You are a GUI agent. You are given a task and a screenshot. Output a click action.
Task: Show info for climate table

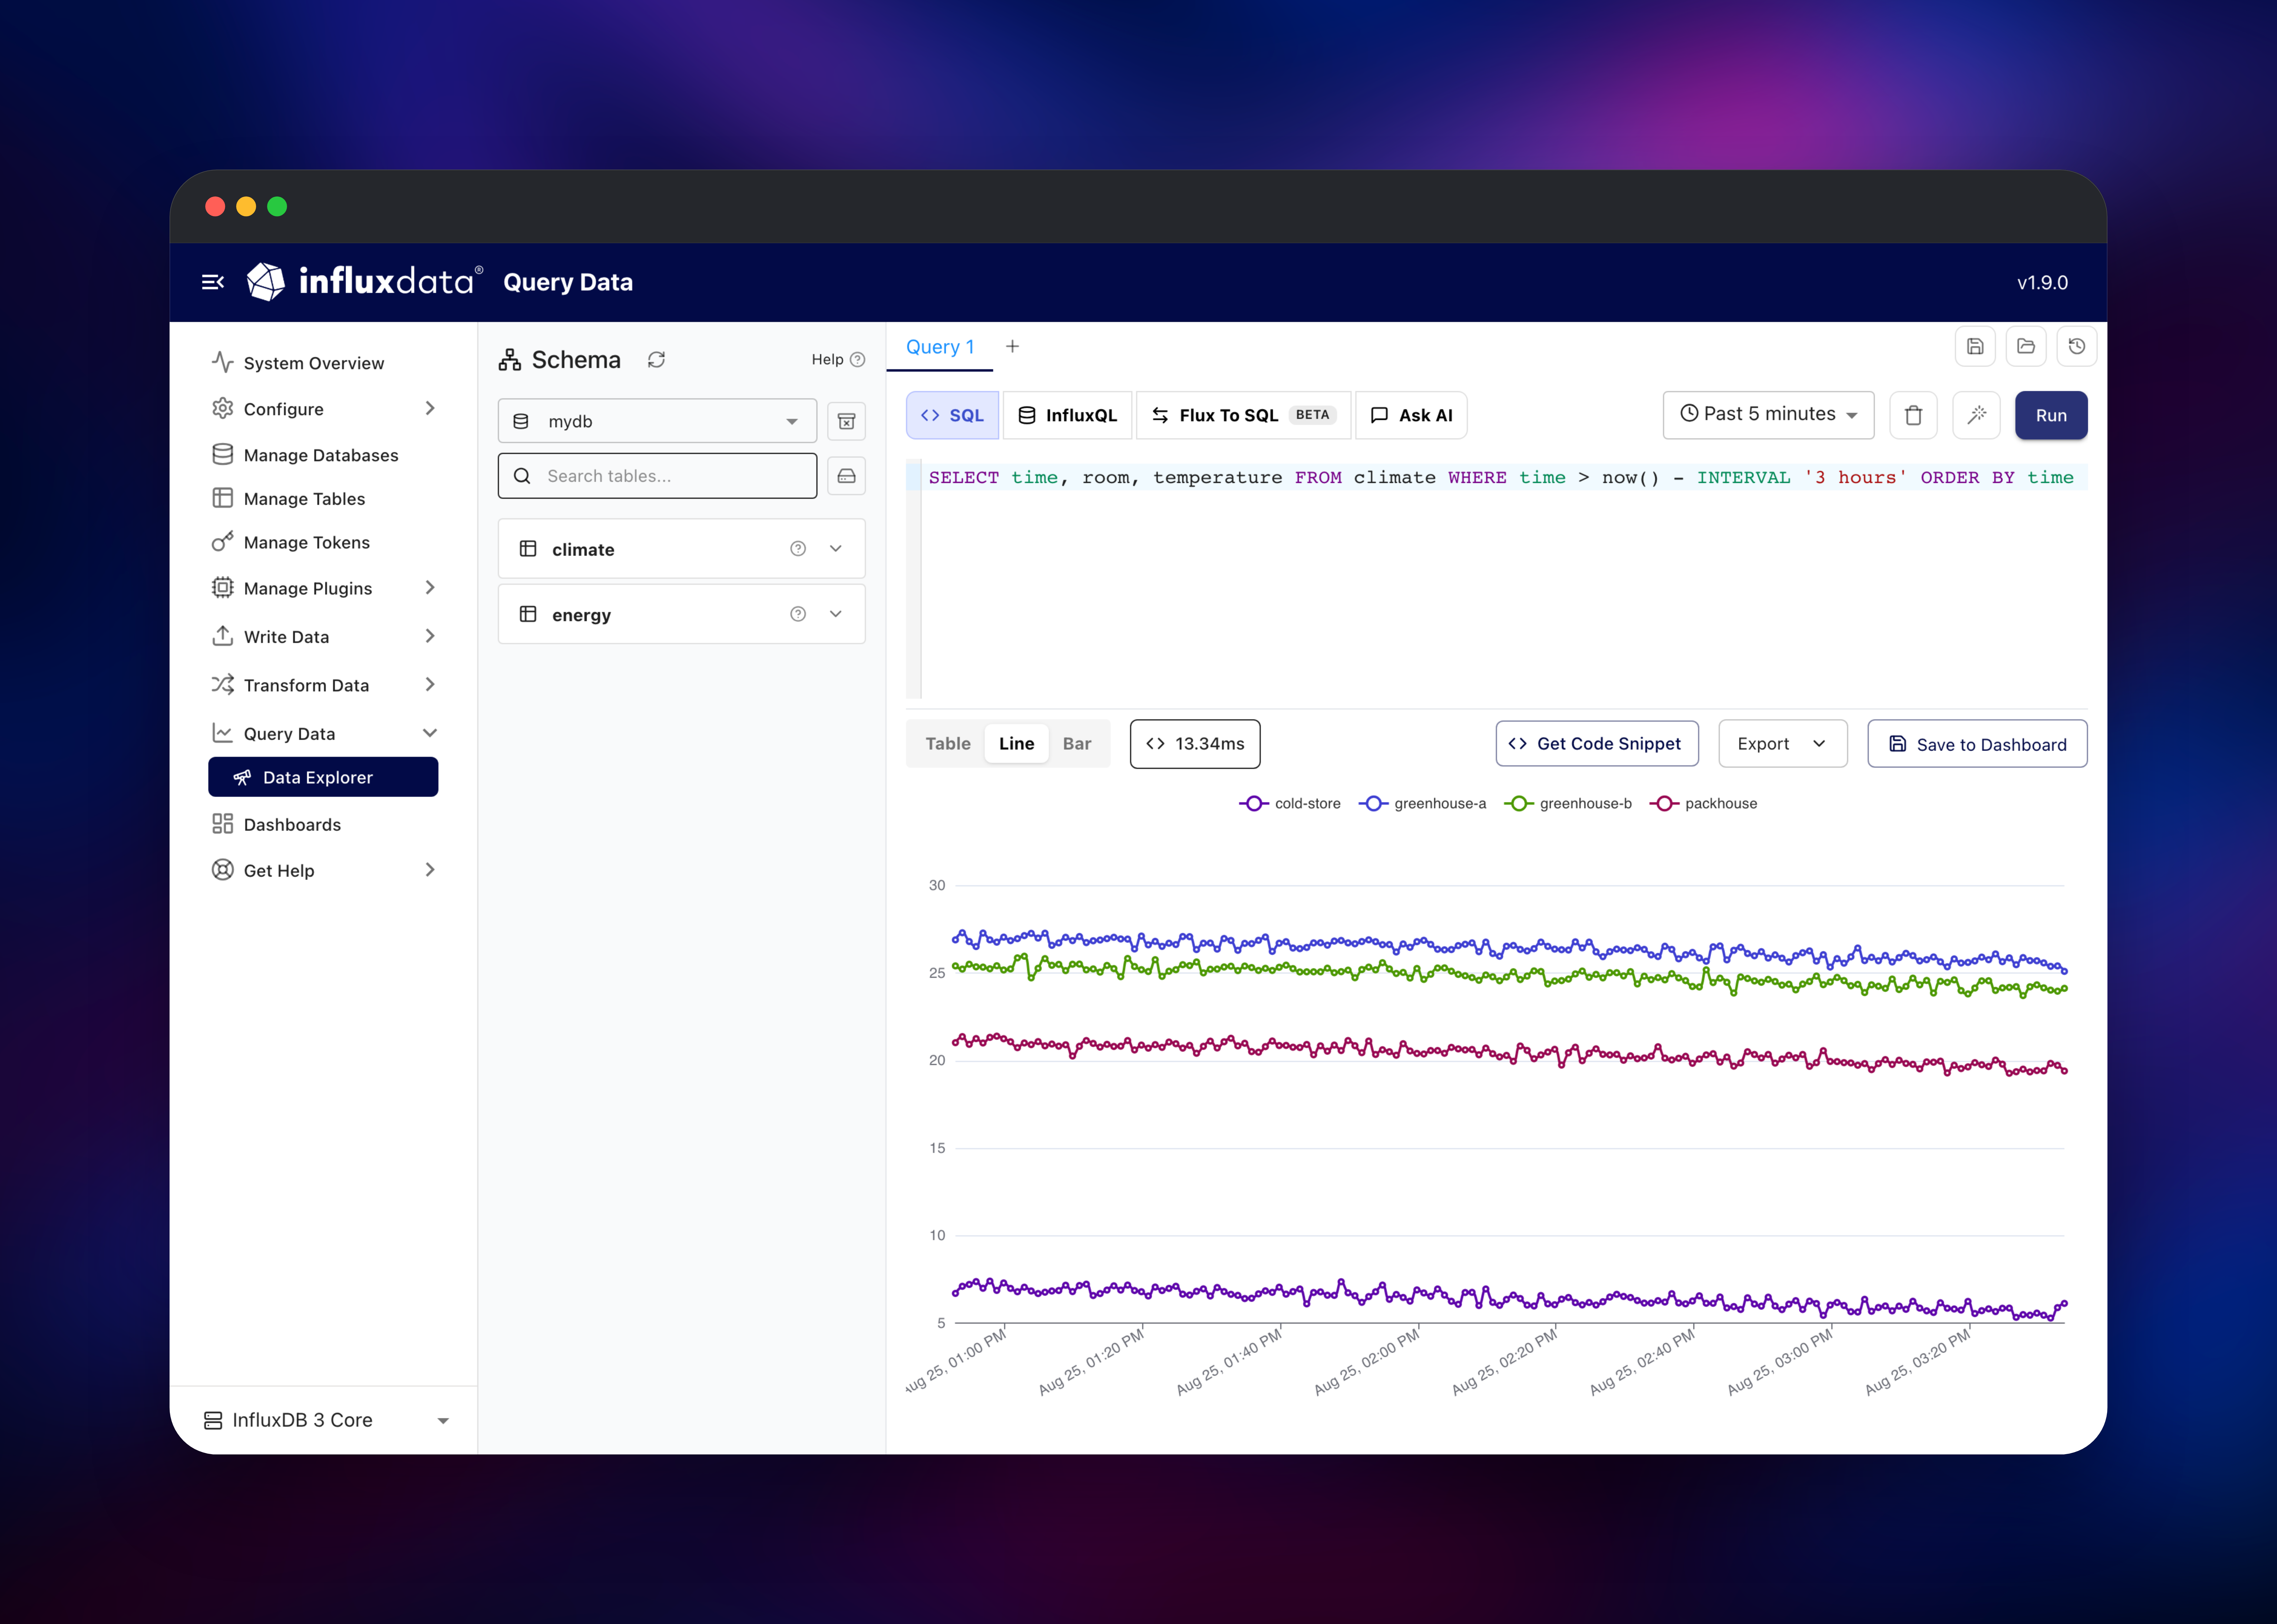pyautogui.click(x=798, y=549)
